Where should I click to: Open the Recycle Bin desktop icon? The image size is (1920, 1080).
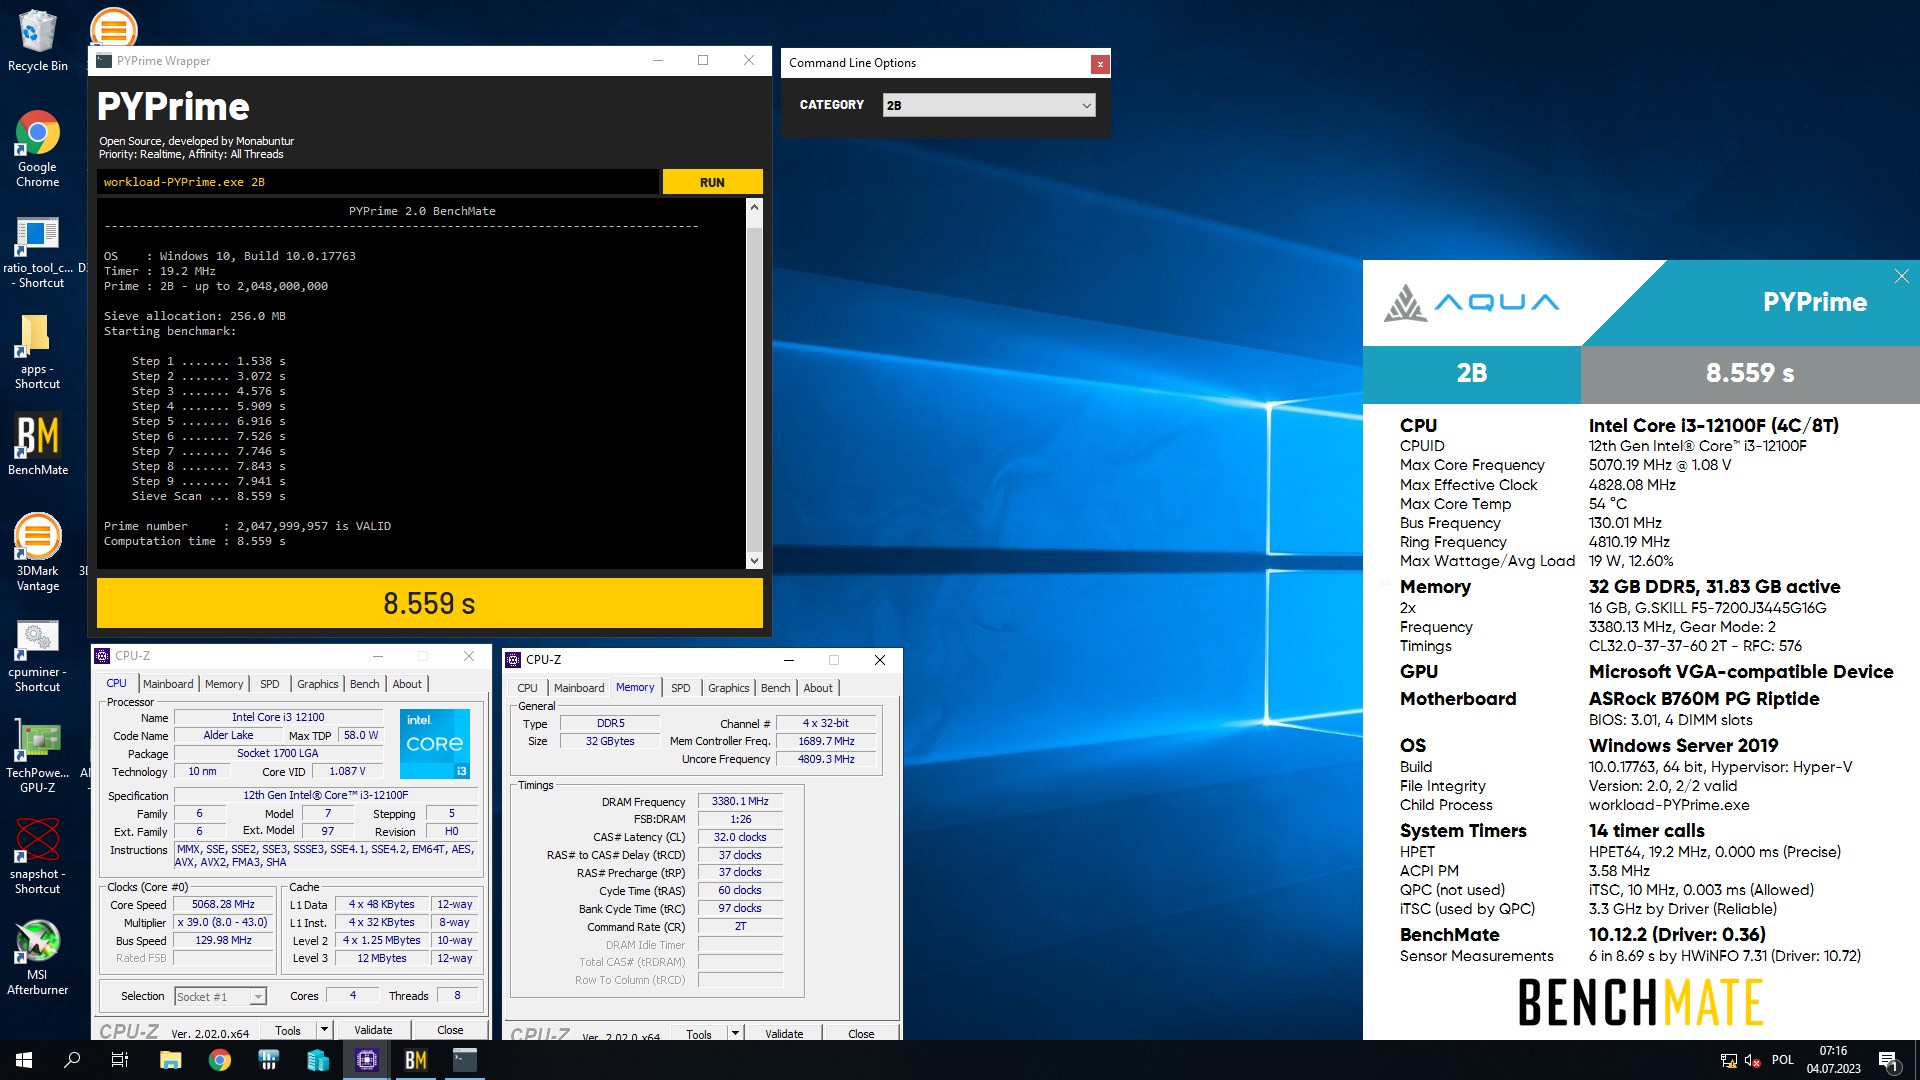point(37,41)
